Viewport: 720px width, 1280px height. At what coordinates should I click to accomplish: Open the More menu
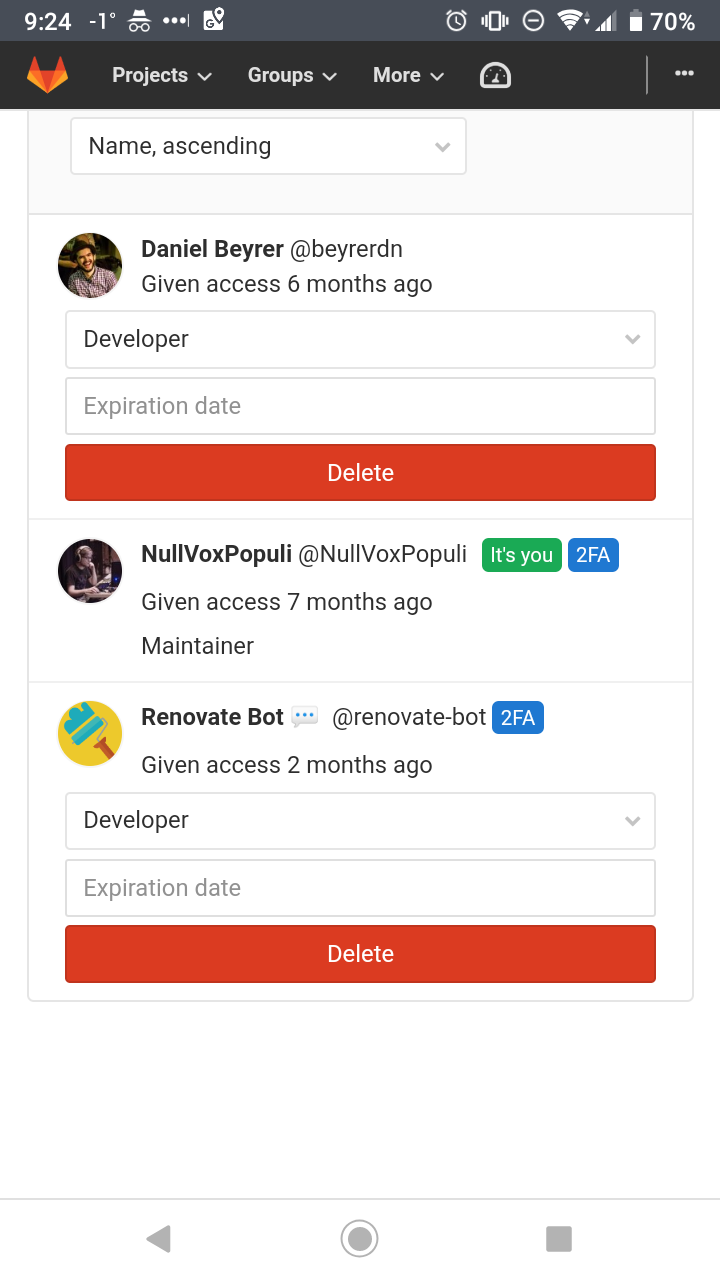(x=408, y=74)
